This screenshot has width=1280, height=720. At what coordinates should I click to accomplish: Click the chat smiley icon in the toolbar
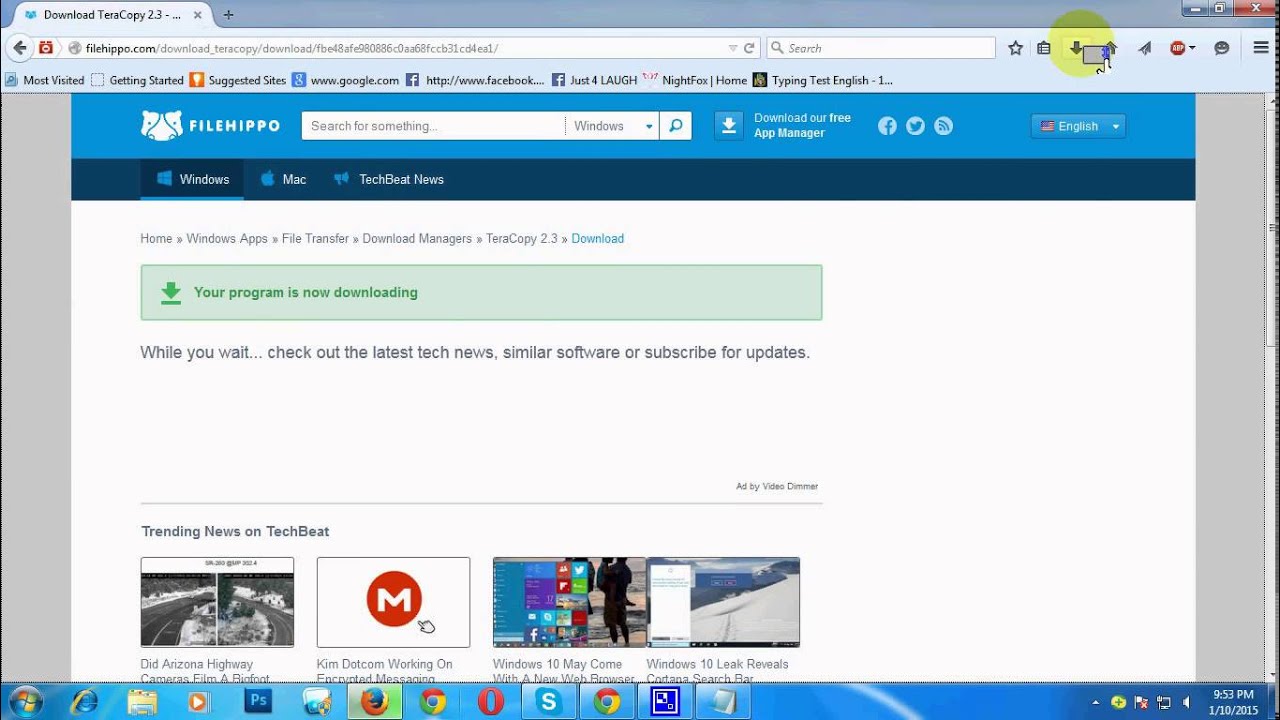(1221, 48)
